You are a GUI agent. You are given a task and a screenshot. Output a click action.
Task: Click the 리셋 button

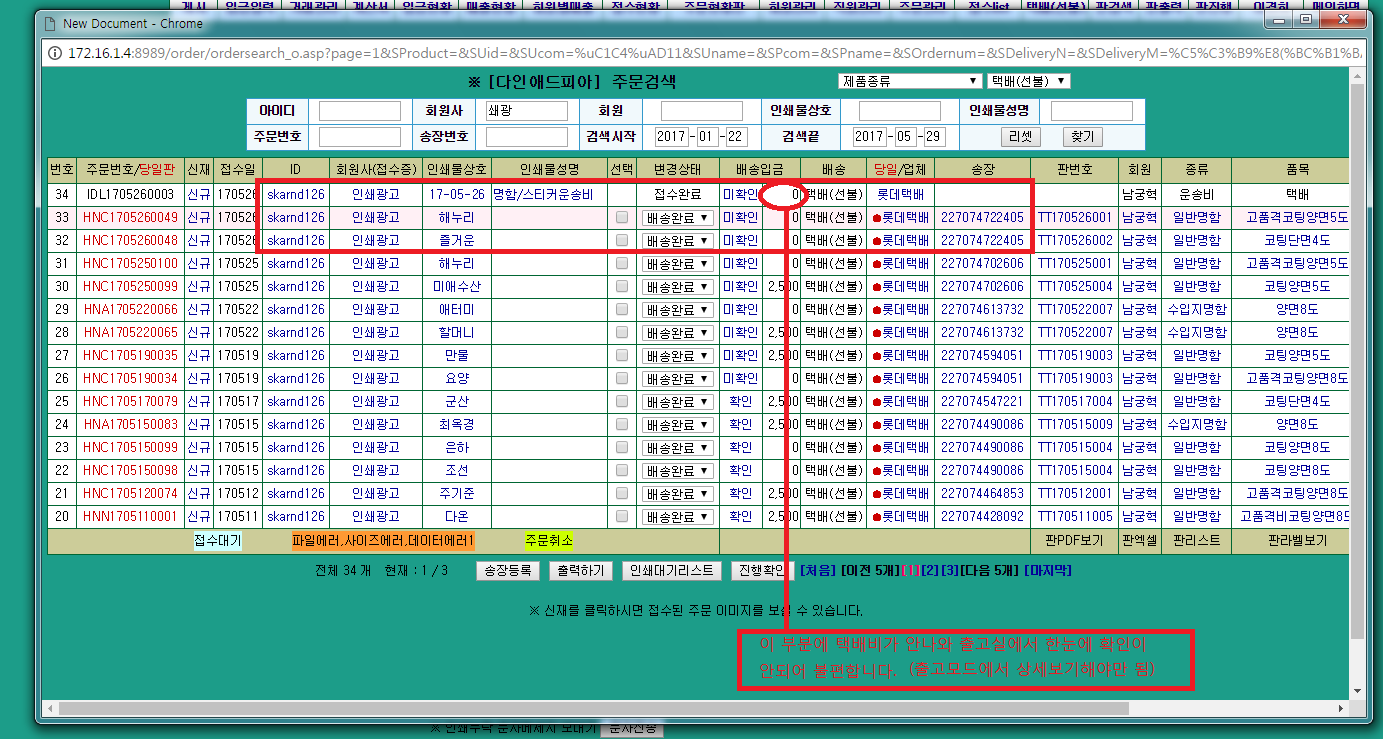1020,136
